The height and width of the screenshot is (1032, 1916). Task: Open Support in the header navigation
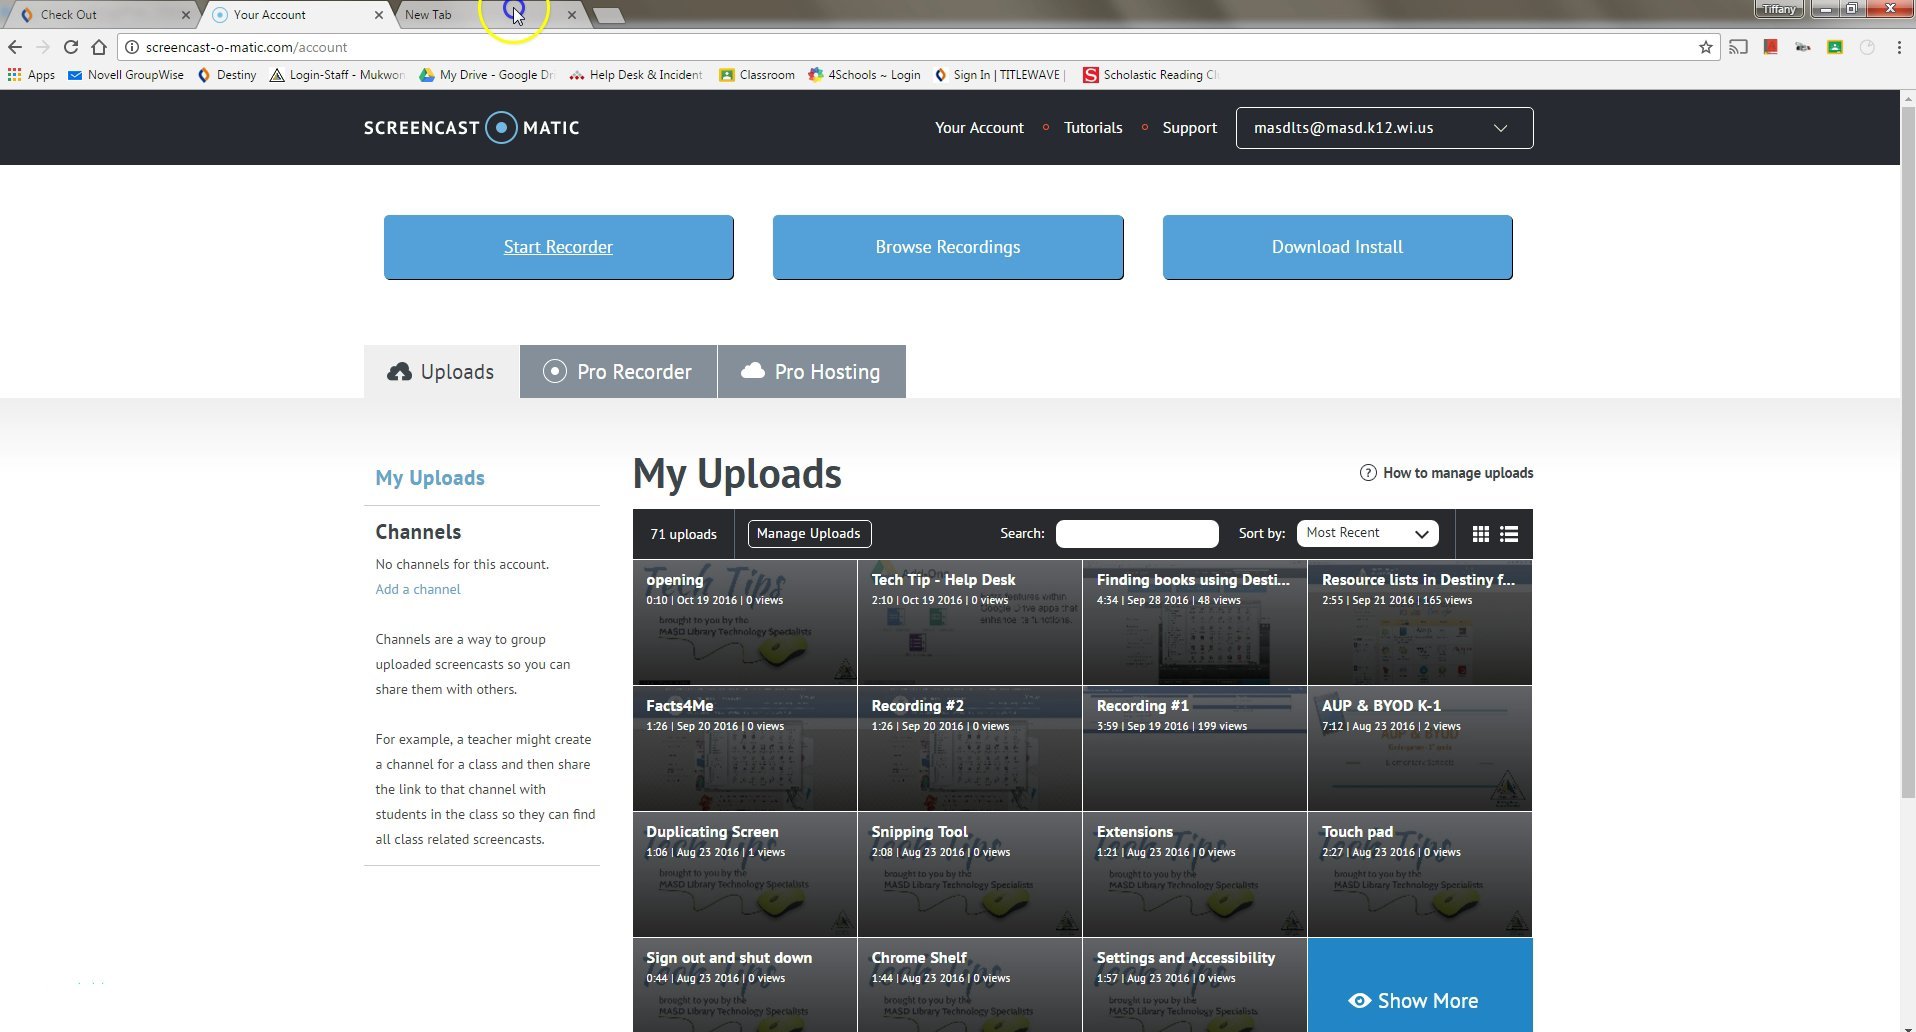tap(1189, 128)
